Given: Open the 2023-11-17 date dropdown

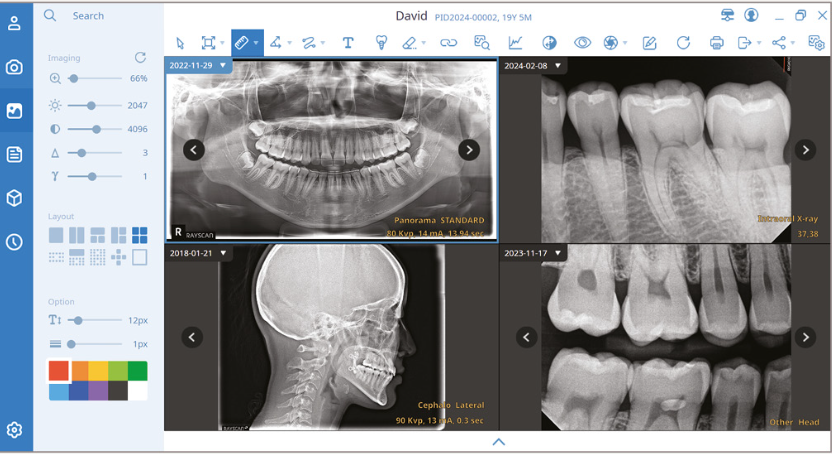Looking at the screenshot, I should [x=558, y=254].
